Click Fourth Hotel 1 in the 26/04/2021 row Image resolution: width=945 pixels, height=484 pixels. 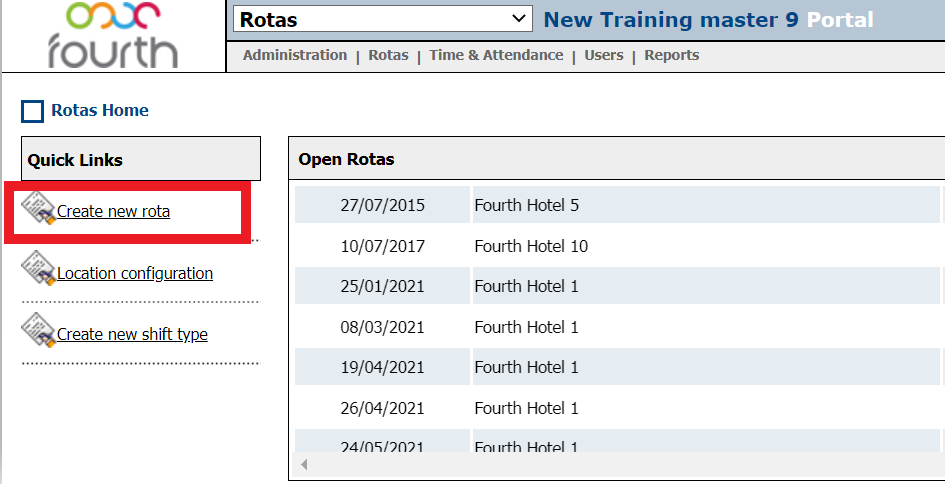[x=706, y=408]
